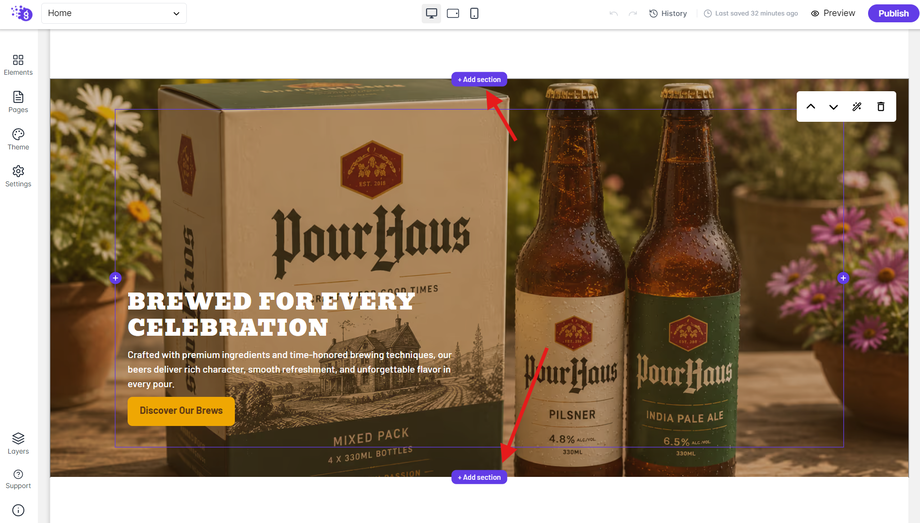Open the Layers panel

[x=18, y=443]
